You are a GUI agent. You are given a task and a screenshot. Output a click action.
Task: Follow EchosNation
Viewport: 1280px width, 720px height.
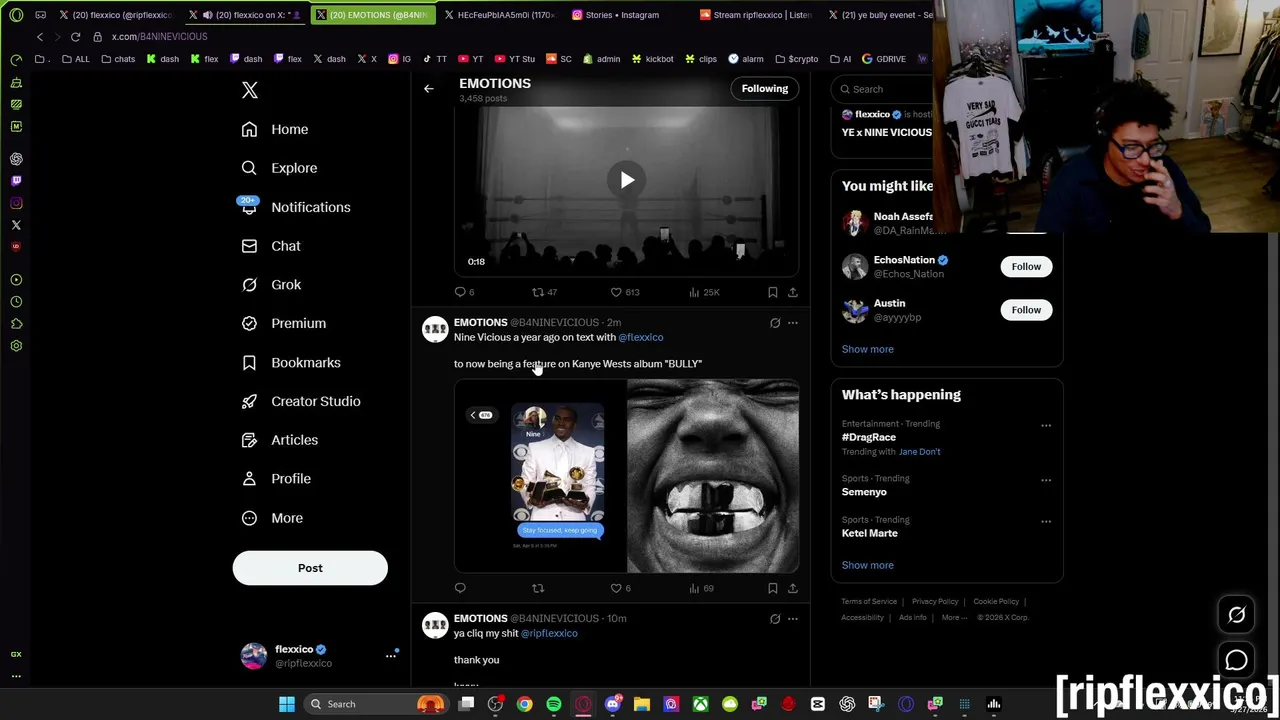[1026, 267]
